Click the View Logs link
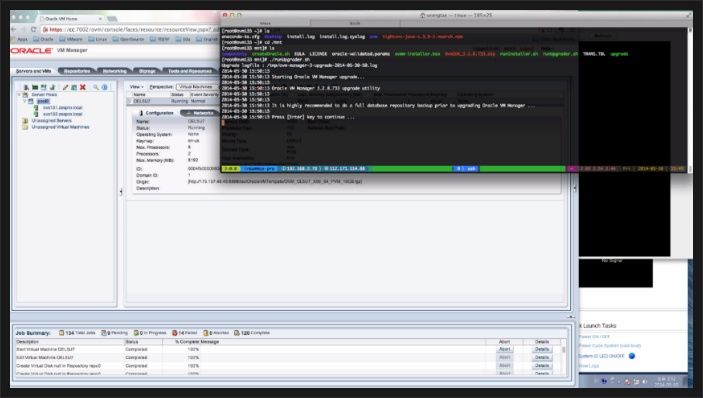The width and height of the screenshot is (703, 398). click(589, 366)
